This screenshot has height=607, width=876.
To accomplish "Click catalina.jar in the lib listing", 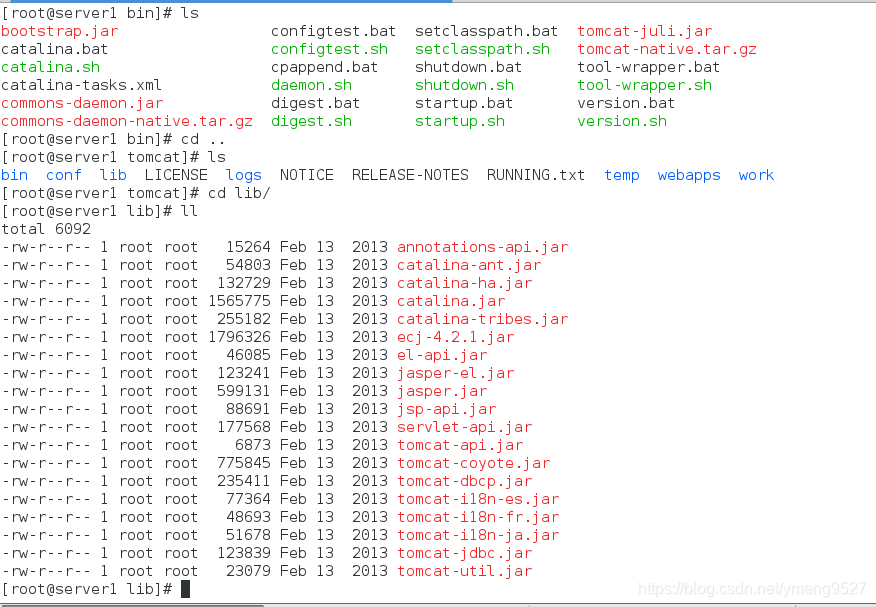I will click(451, 301).
